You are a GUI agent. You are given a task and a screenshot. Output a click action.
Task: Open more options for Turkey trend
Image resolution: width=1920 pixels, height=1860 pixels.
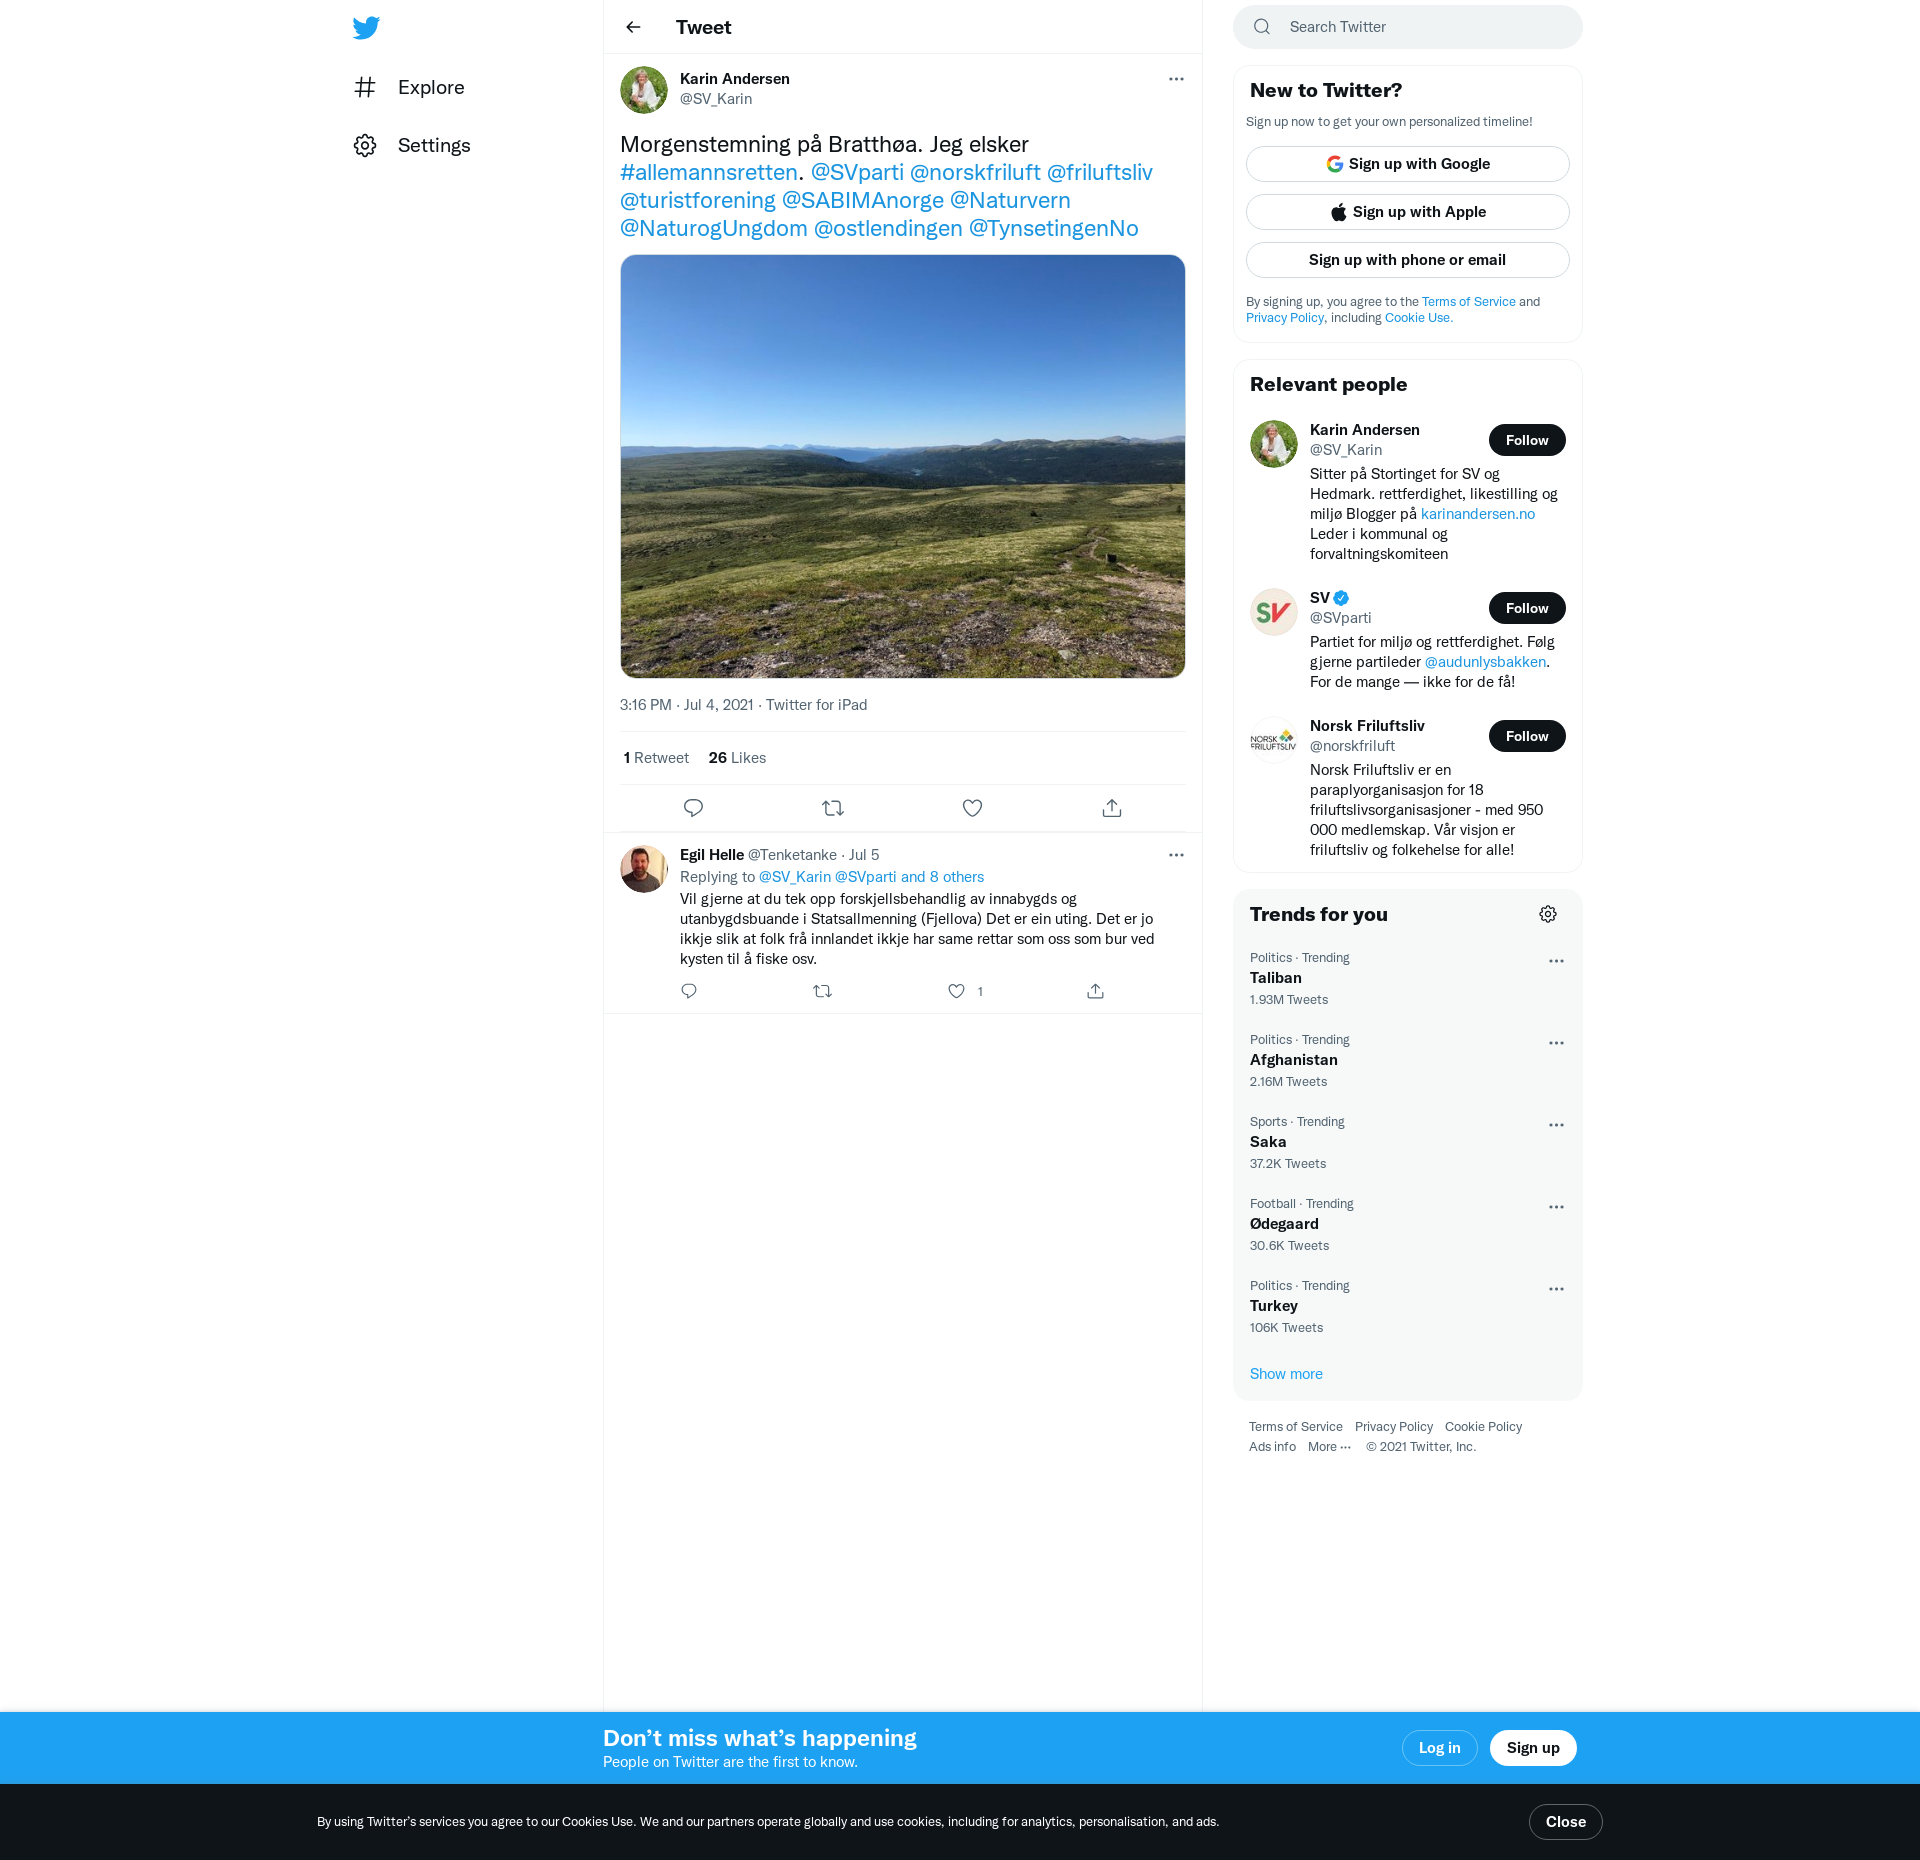(x=1556, y=1289)
